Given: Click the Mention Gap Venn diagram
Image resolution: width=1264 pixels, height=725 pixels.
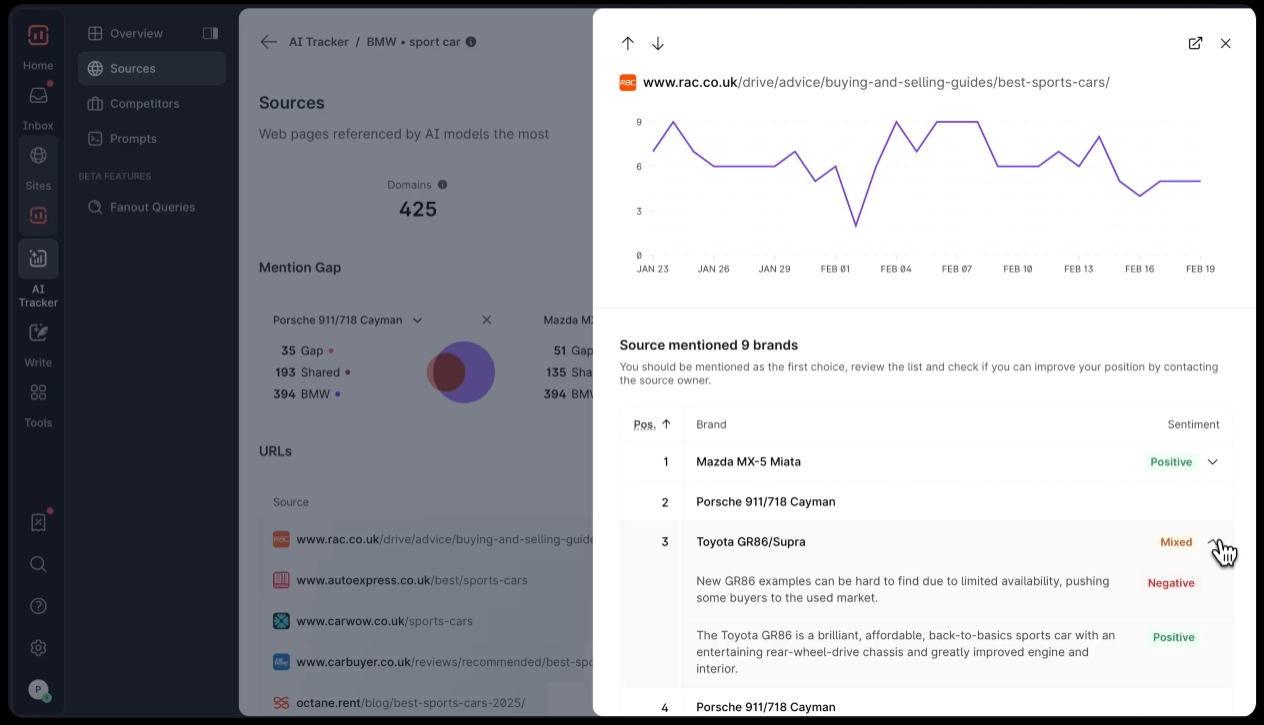Looking at the screenshot, I should pos(461,372).
